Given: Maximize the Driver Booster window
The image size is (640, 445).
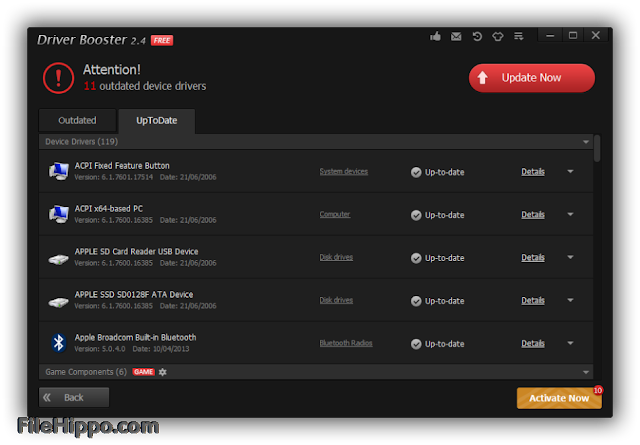Looking at the screenshot, I should 573,36.
